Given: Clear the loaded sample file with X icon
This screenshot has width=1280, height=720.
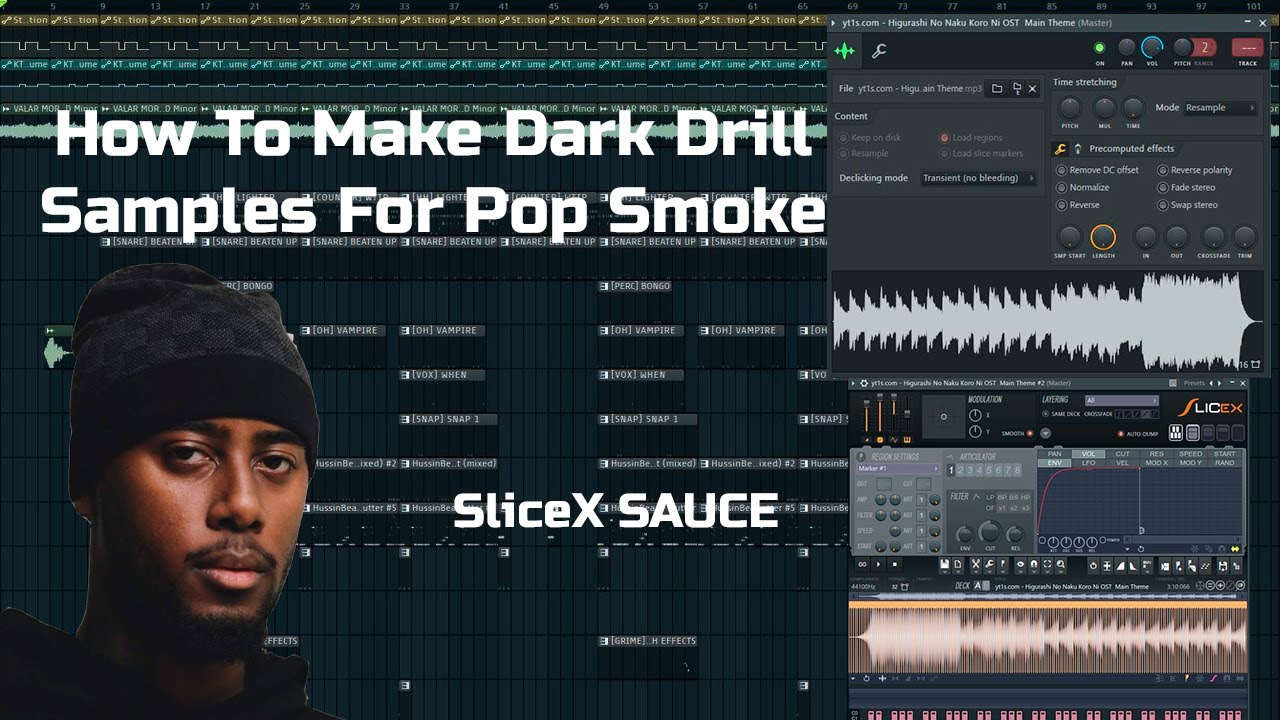Looking at the screenshot, I should pyautogui.click(x=1033, y=89).
